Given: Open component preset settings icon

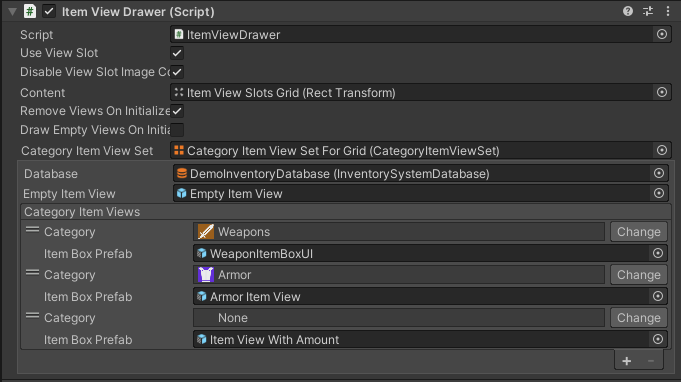Looking at the screenshot, I should (648, 11).
